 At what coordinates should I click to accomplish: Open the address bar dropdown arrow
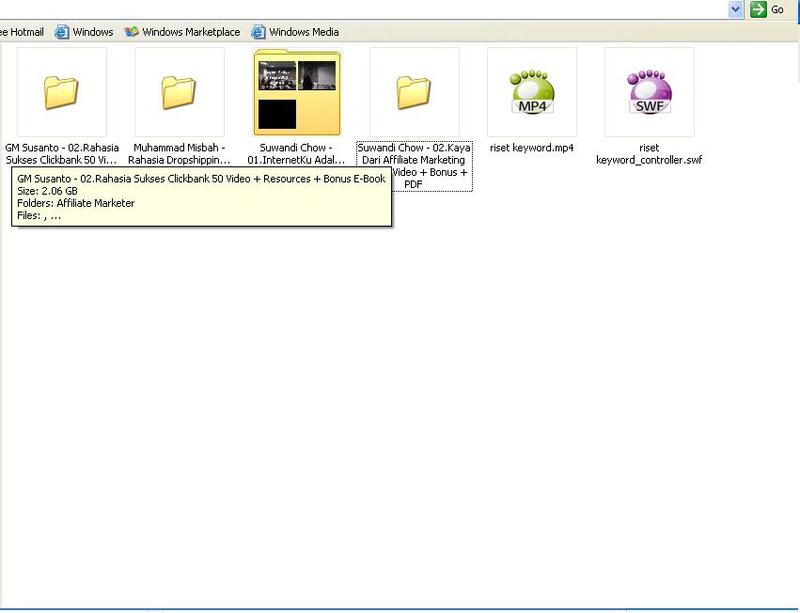click(735, 9)
